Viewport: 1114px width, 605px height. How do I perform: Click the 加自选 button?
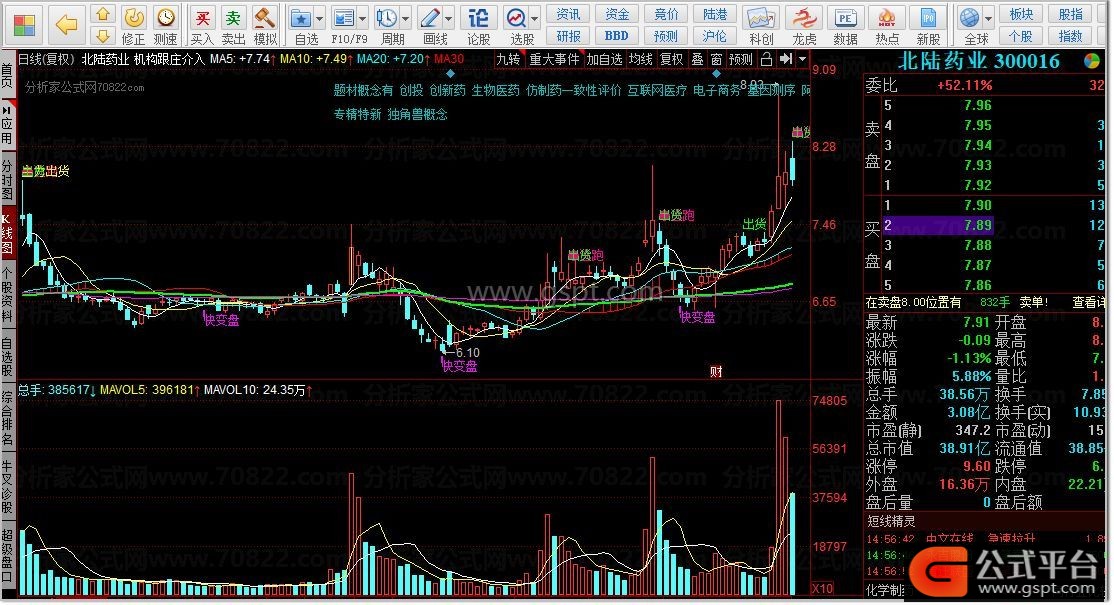pyautogui.click(x=605, y=60)
